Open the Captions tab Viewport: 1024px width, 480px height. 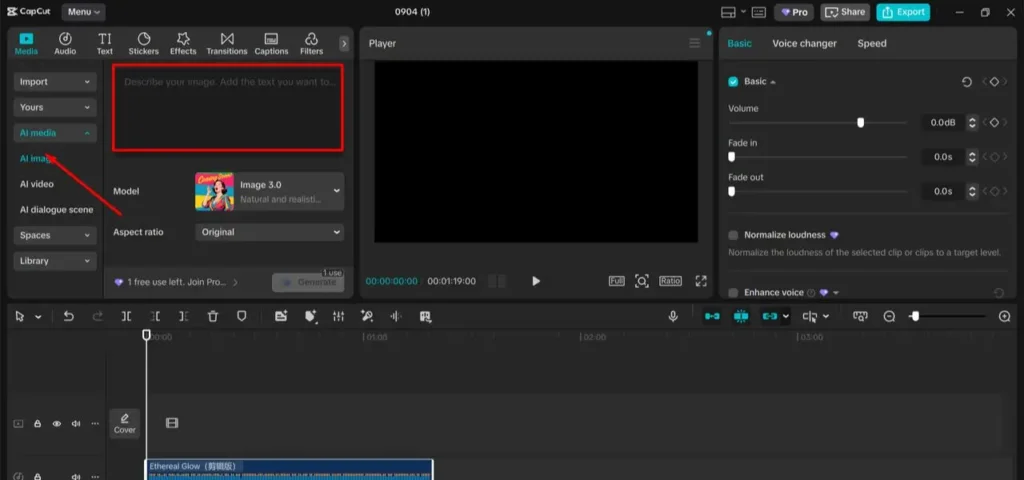(271, 44)
